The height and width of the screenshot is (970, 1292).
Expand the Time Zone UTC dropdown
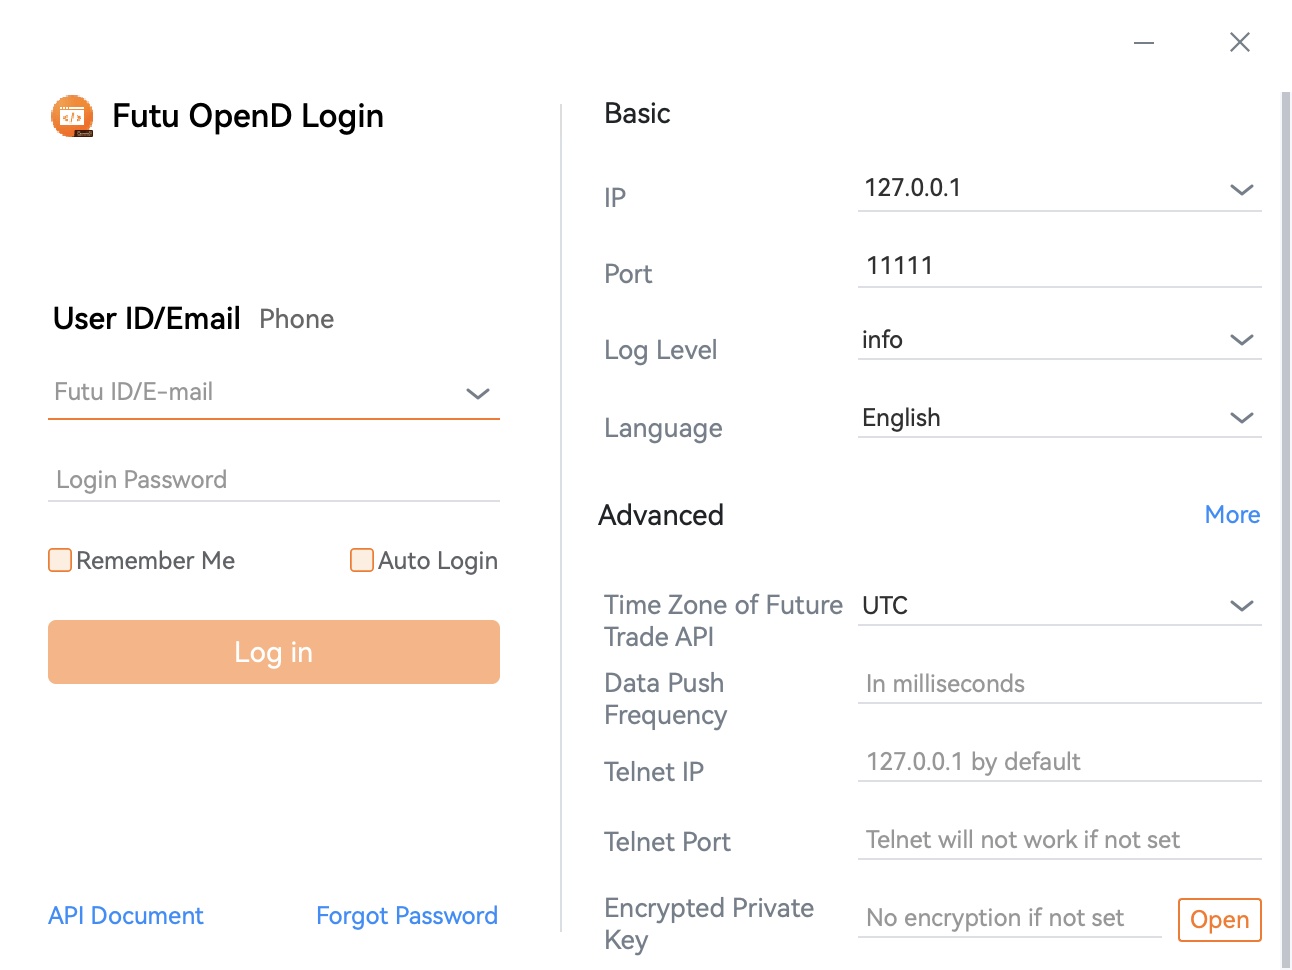click(x=1241, y=606)
